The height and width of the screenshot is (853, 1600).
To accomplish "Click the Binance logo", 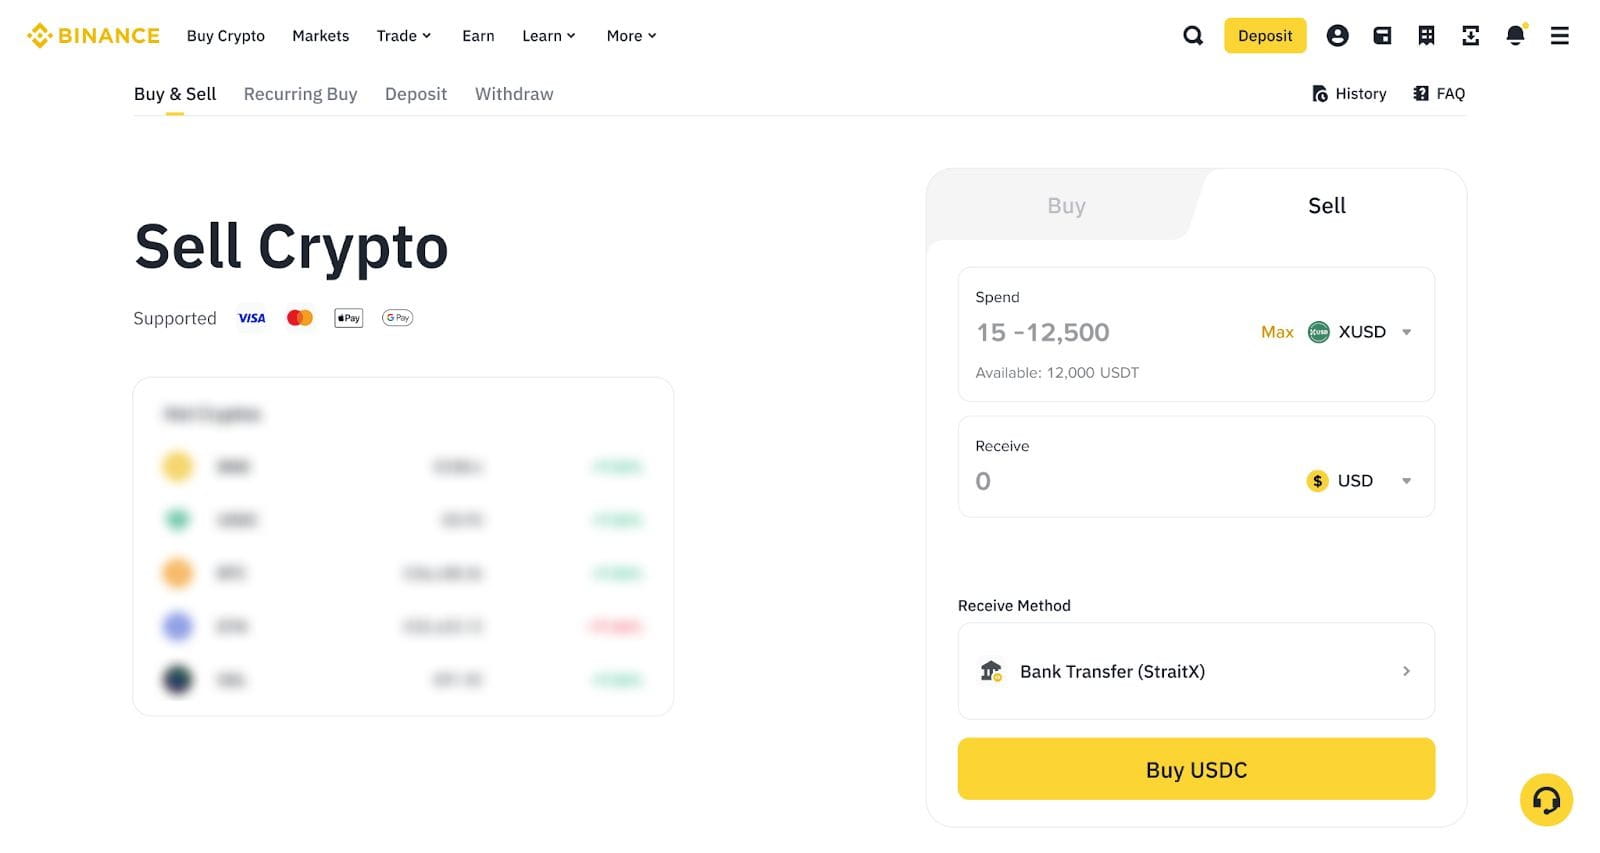I will point(92,35).
